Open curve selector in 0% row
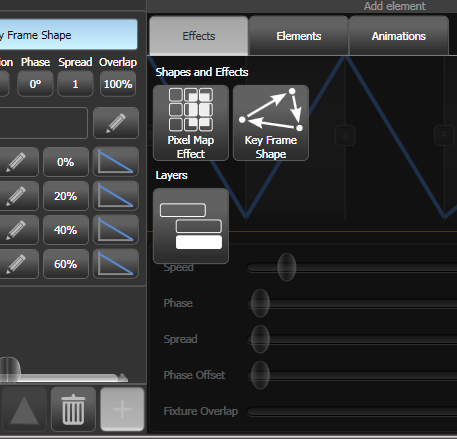 click(116, 162)
